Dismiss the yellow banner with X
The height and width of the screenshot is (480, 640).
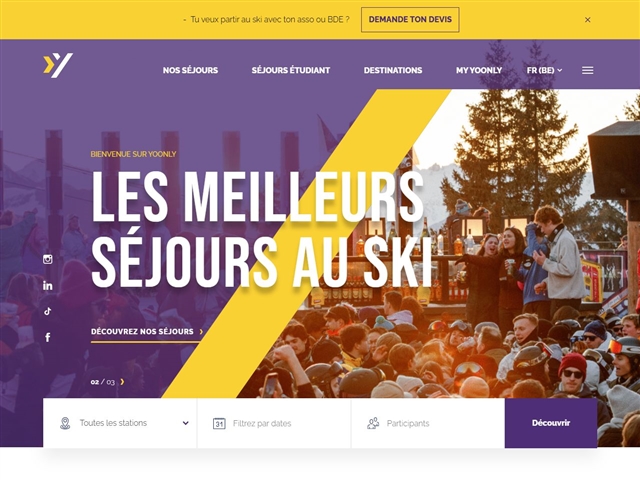tap(587, 20)
